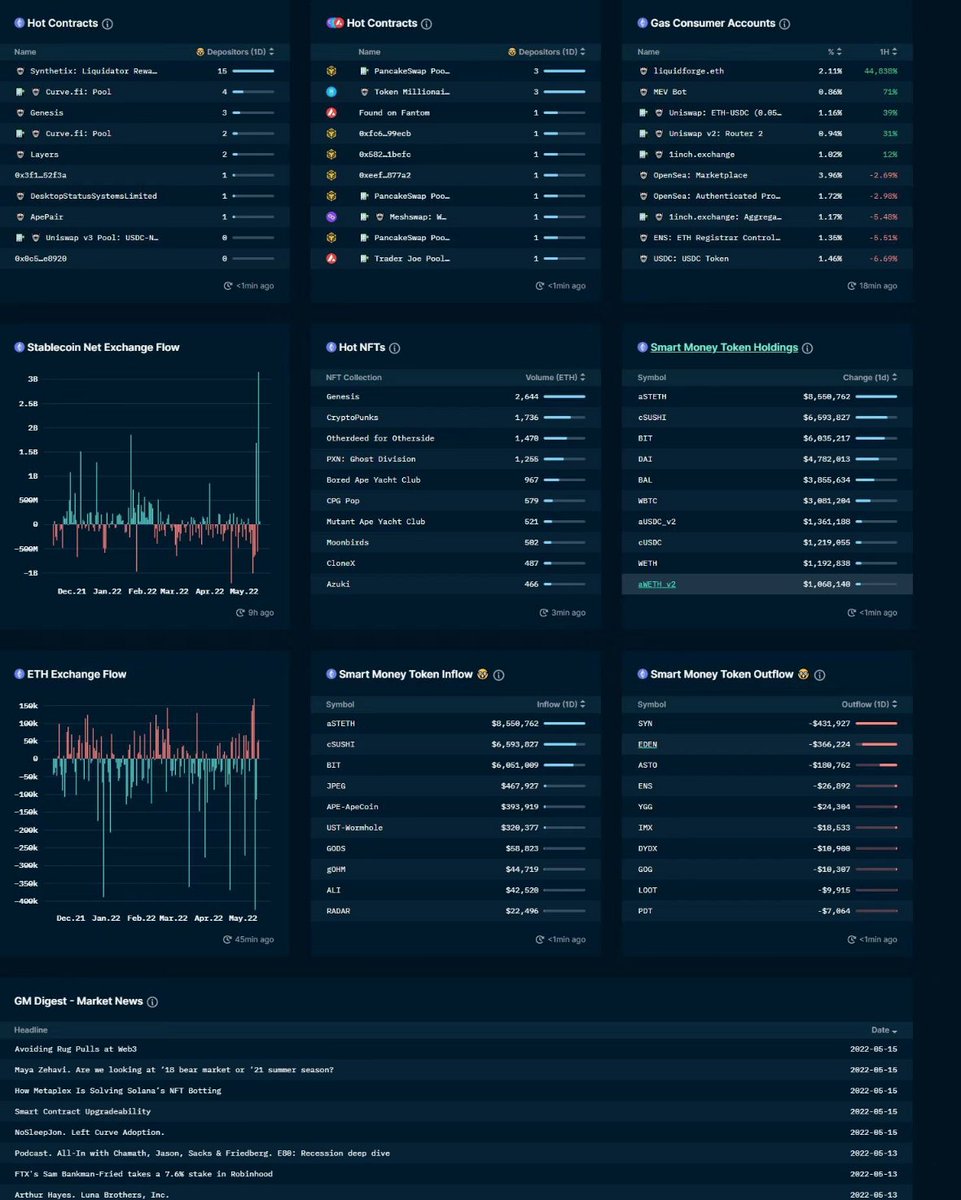Select the LOOT outflow row
The image size is (961, 1200).
pyautogui.click(x=767, y=890)
